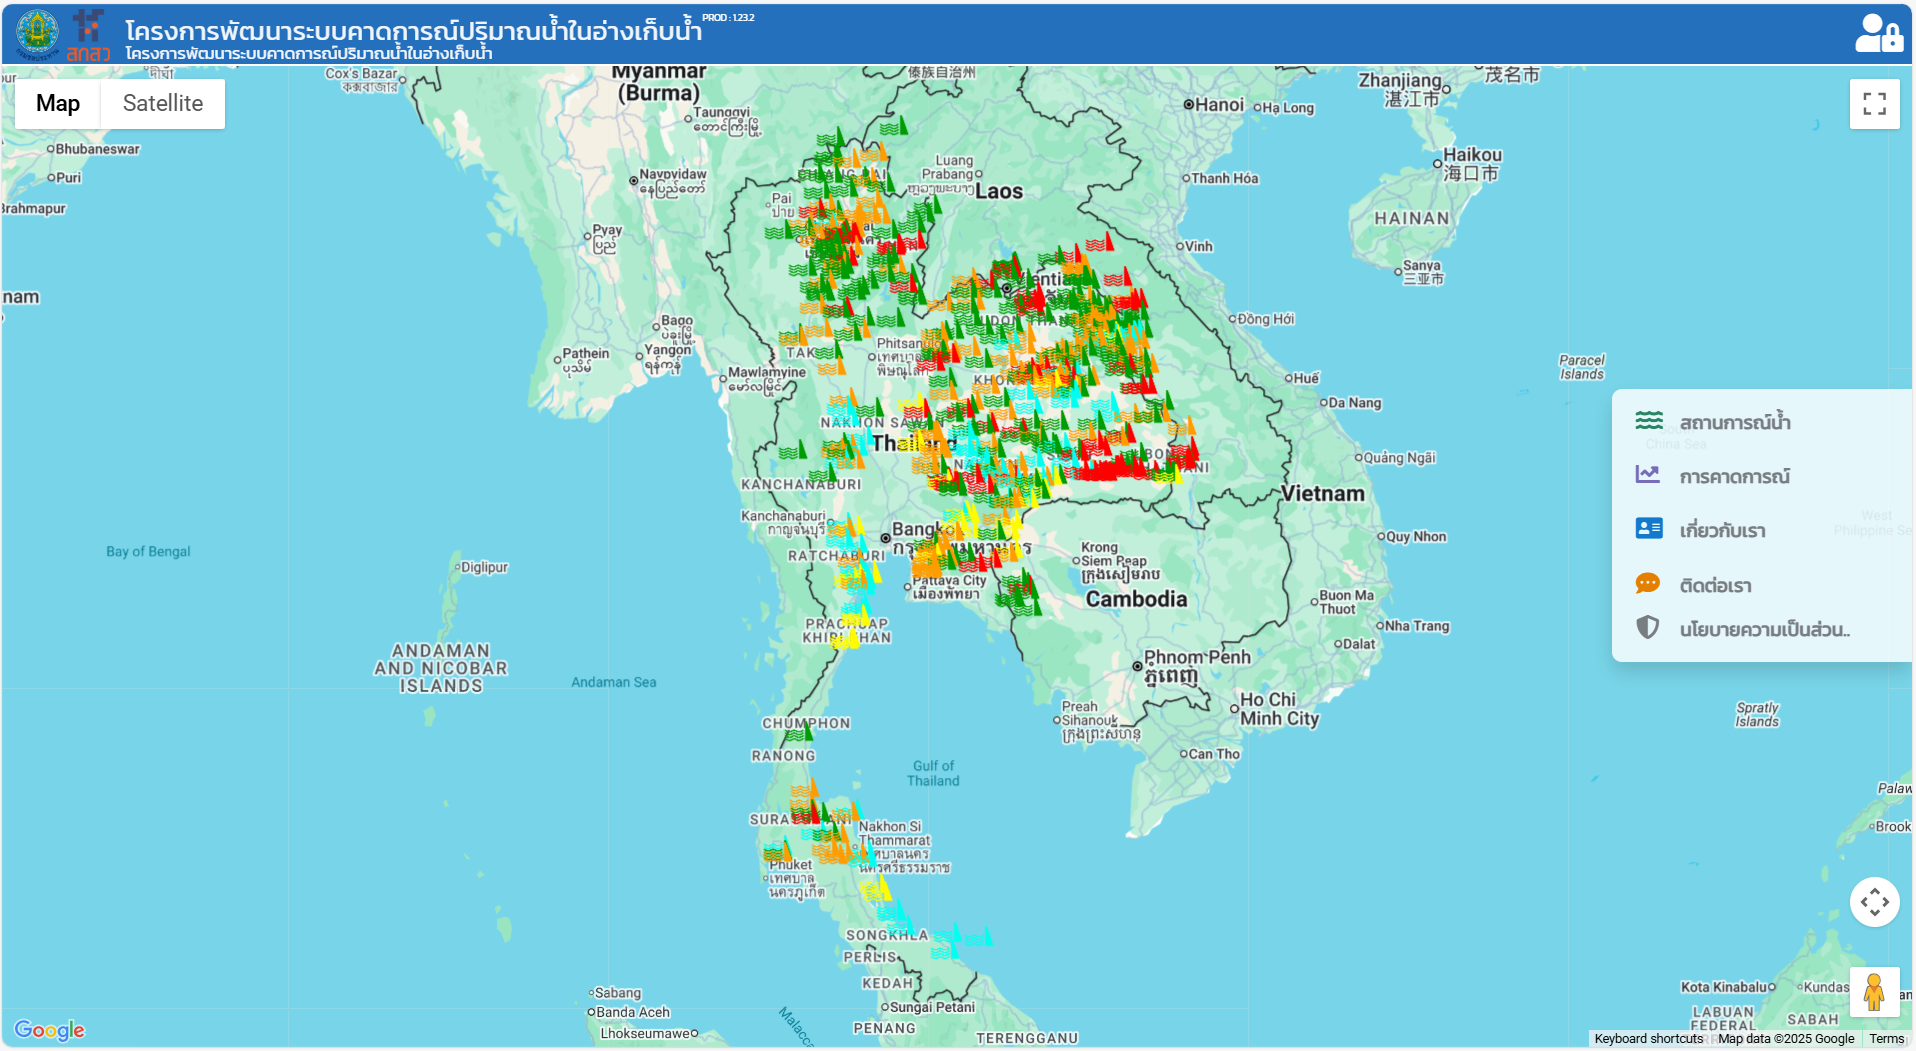The image size is (1916, 1051).
Task: Click the privacy policy shield icon
Action: (1648, 628)
